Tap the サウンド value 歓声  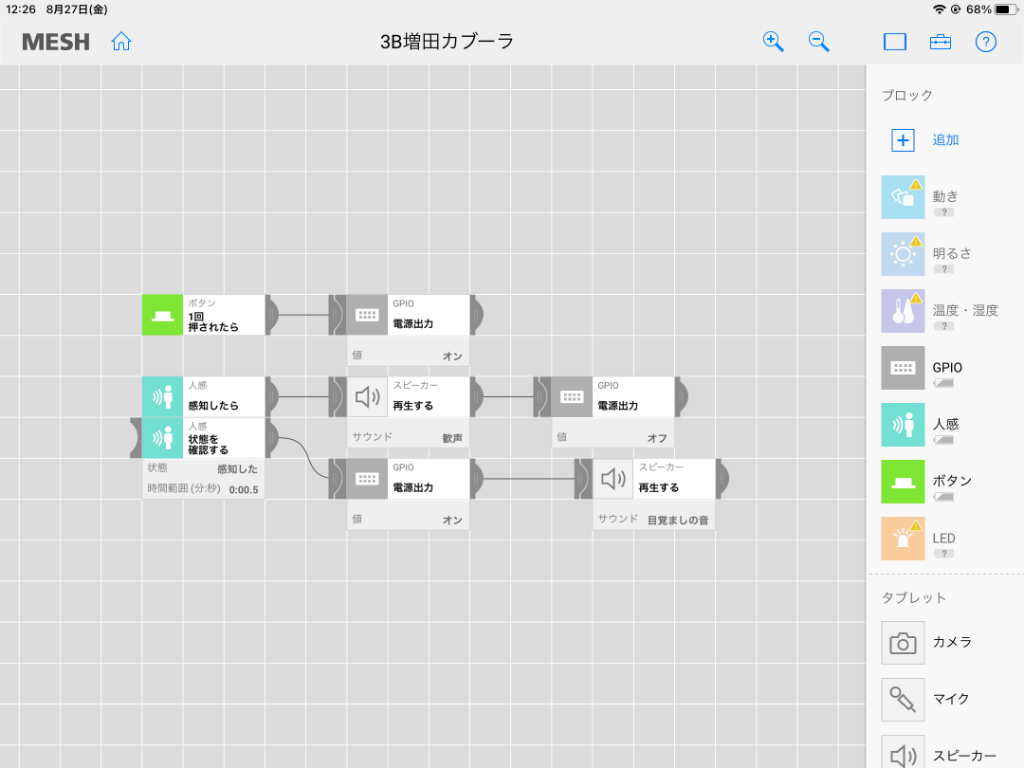452,438
